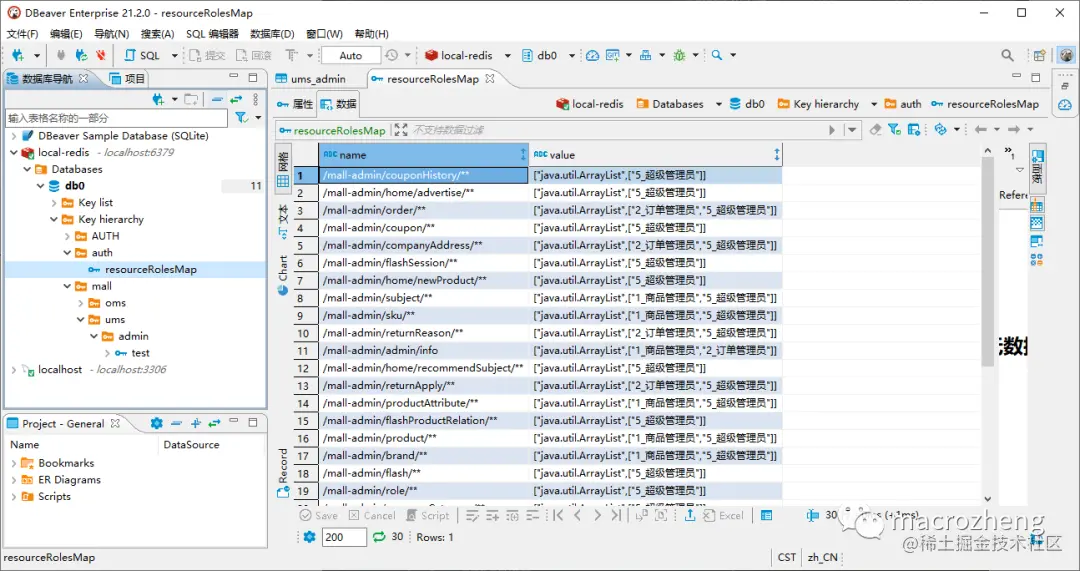The width and height of the screenshot is (1080, 571).
Task: Expand the oms folder
Action: pos(81,302)
